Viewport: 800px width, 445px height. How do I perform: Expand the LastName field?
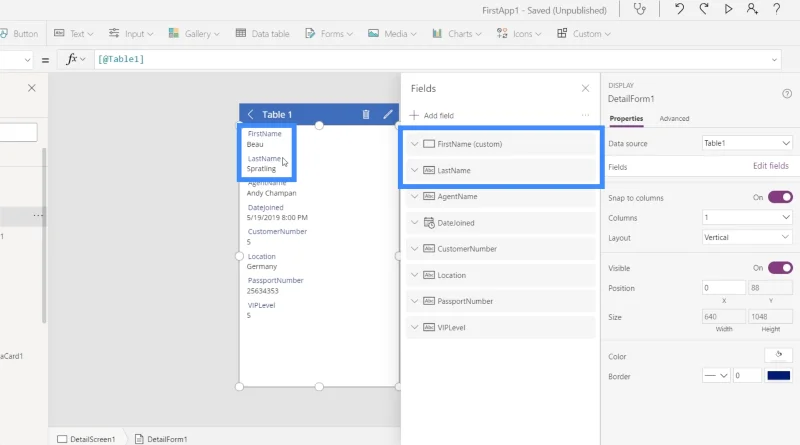(414, 170)
